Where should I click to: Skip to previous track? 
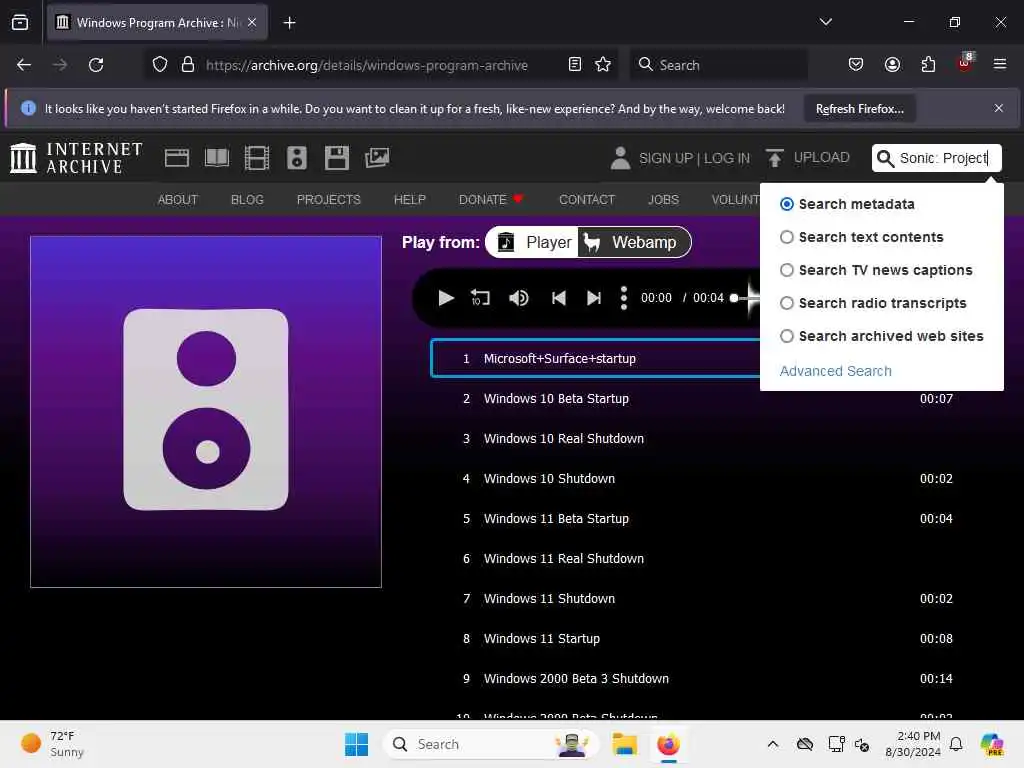tap(558, 298)
